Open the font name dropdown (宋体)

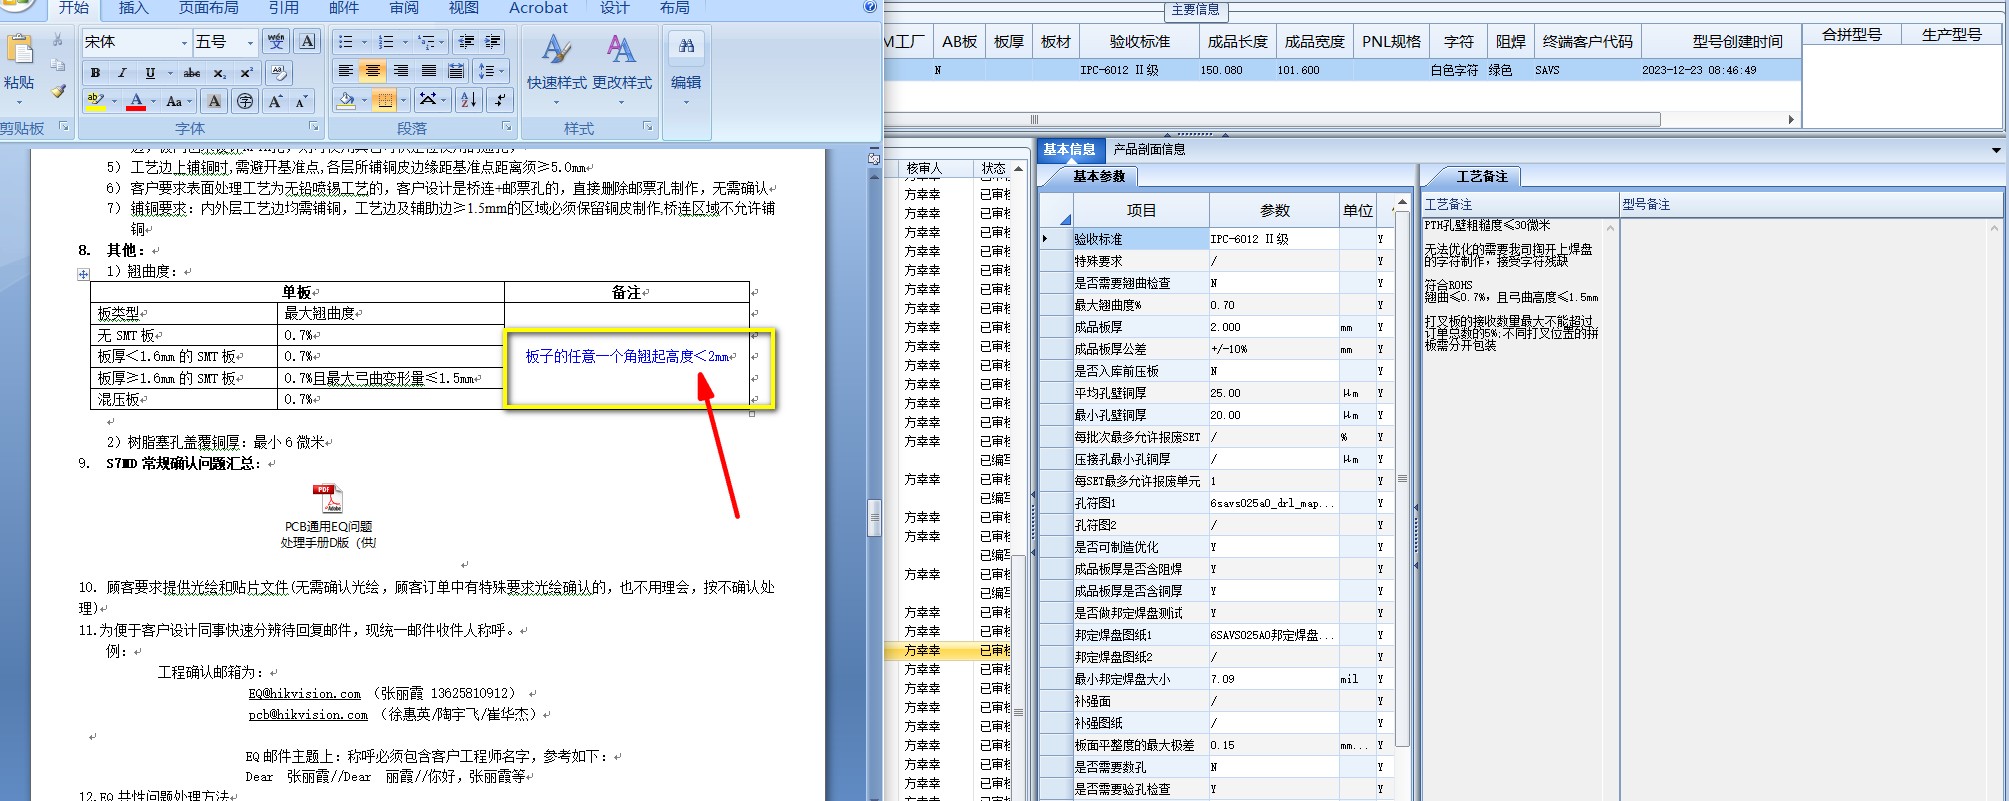[x=184, y=42]
